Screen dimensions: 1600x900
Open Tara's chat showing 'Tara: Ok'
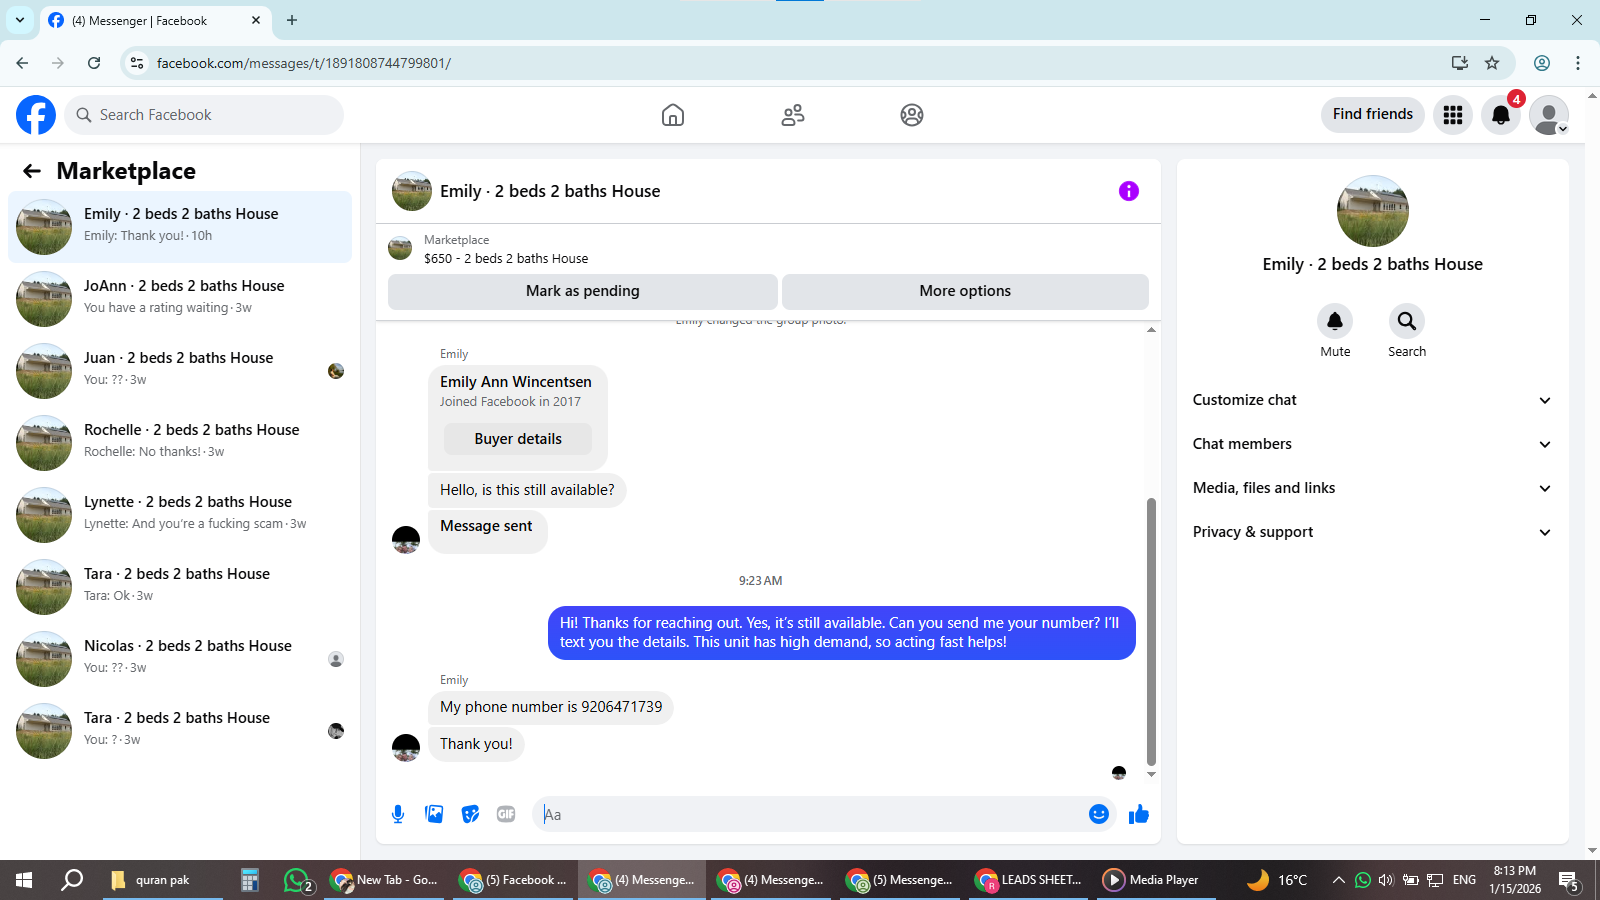[x=180, y=587]
